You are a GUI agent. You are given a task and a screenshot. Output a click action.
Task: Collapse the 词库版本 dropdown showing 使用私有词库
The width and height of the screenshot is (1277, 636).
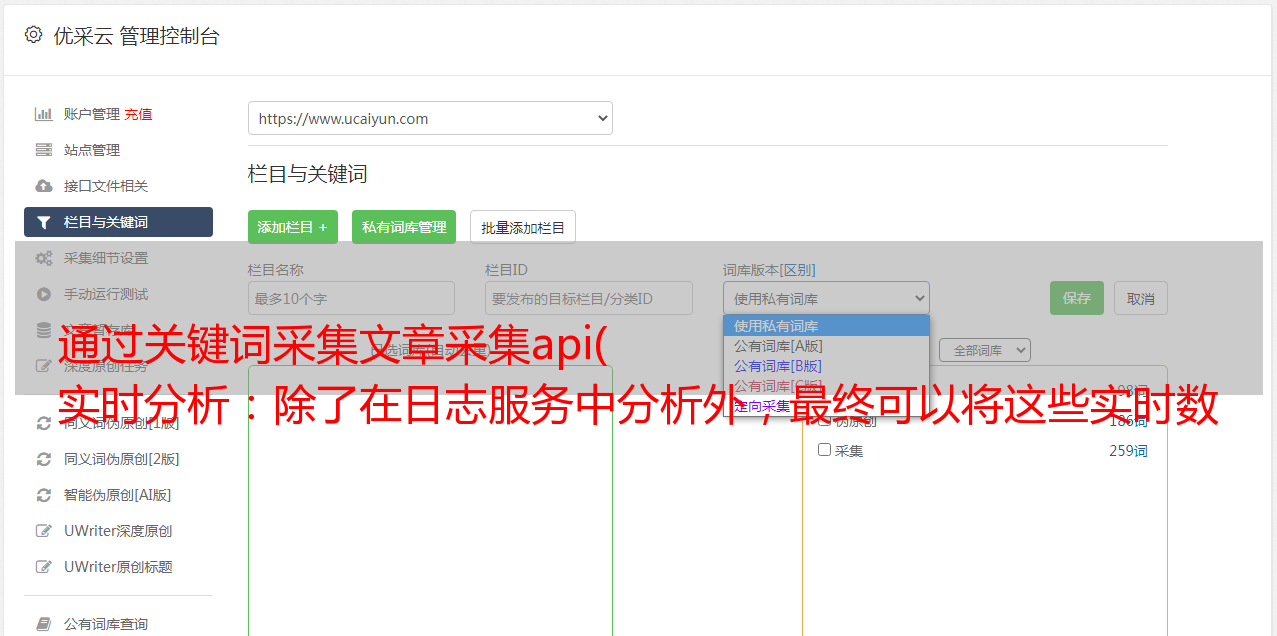(826, 298)
